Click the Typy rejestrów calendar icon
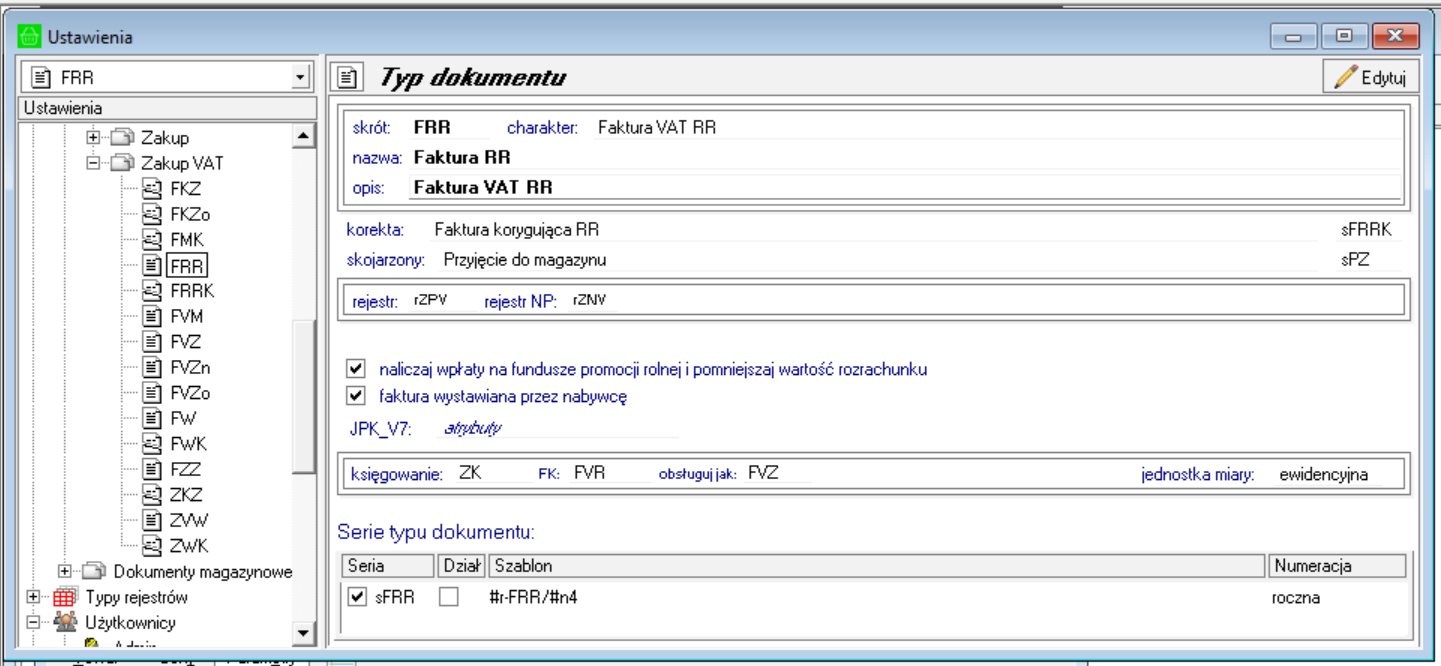The height and width of the screenshot is (666, 1441). point(65,597)
